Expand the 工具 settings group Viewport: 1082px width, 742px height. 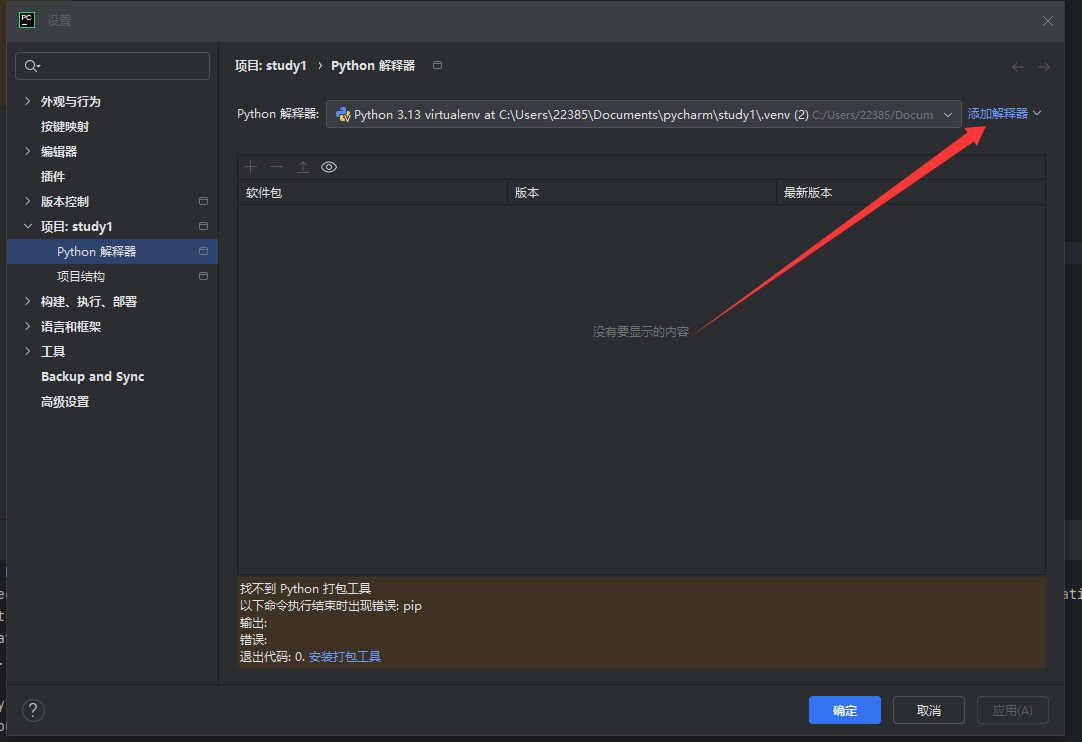28,351
